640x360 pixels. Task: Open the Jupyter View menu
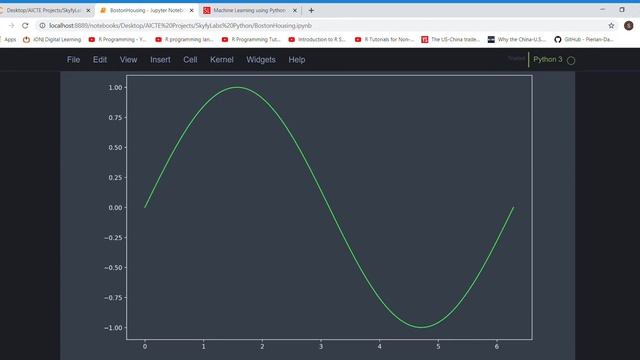[x=128, y=60]
